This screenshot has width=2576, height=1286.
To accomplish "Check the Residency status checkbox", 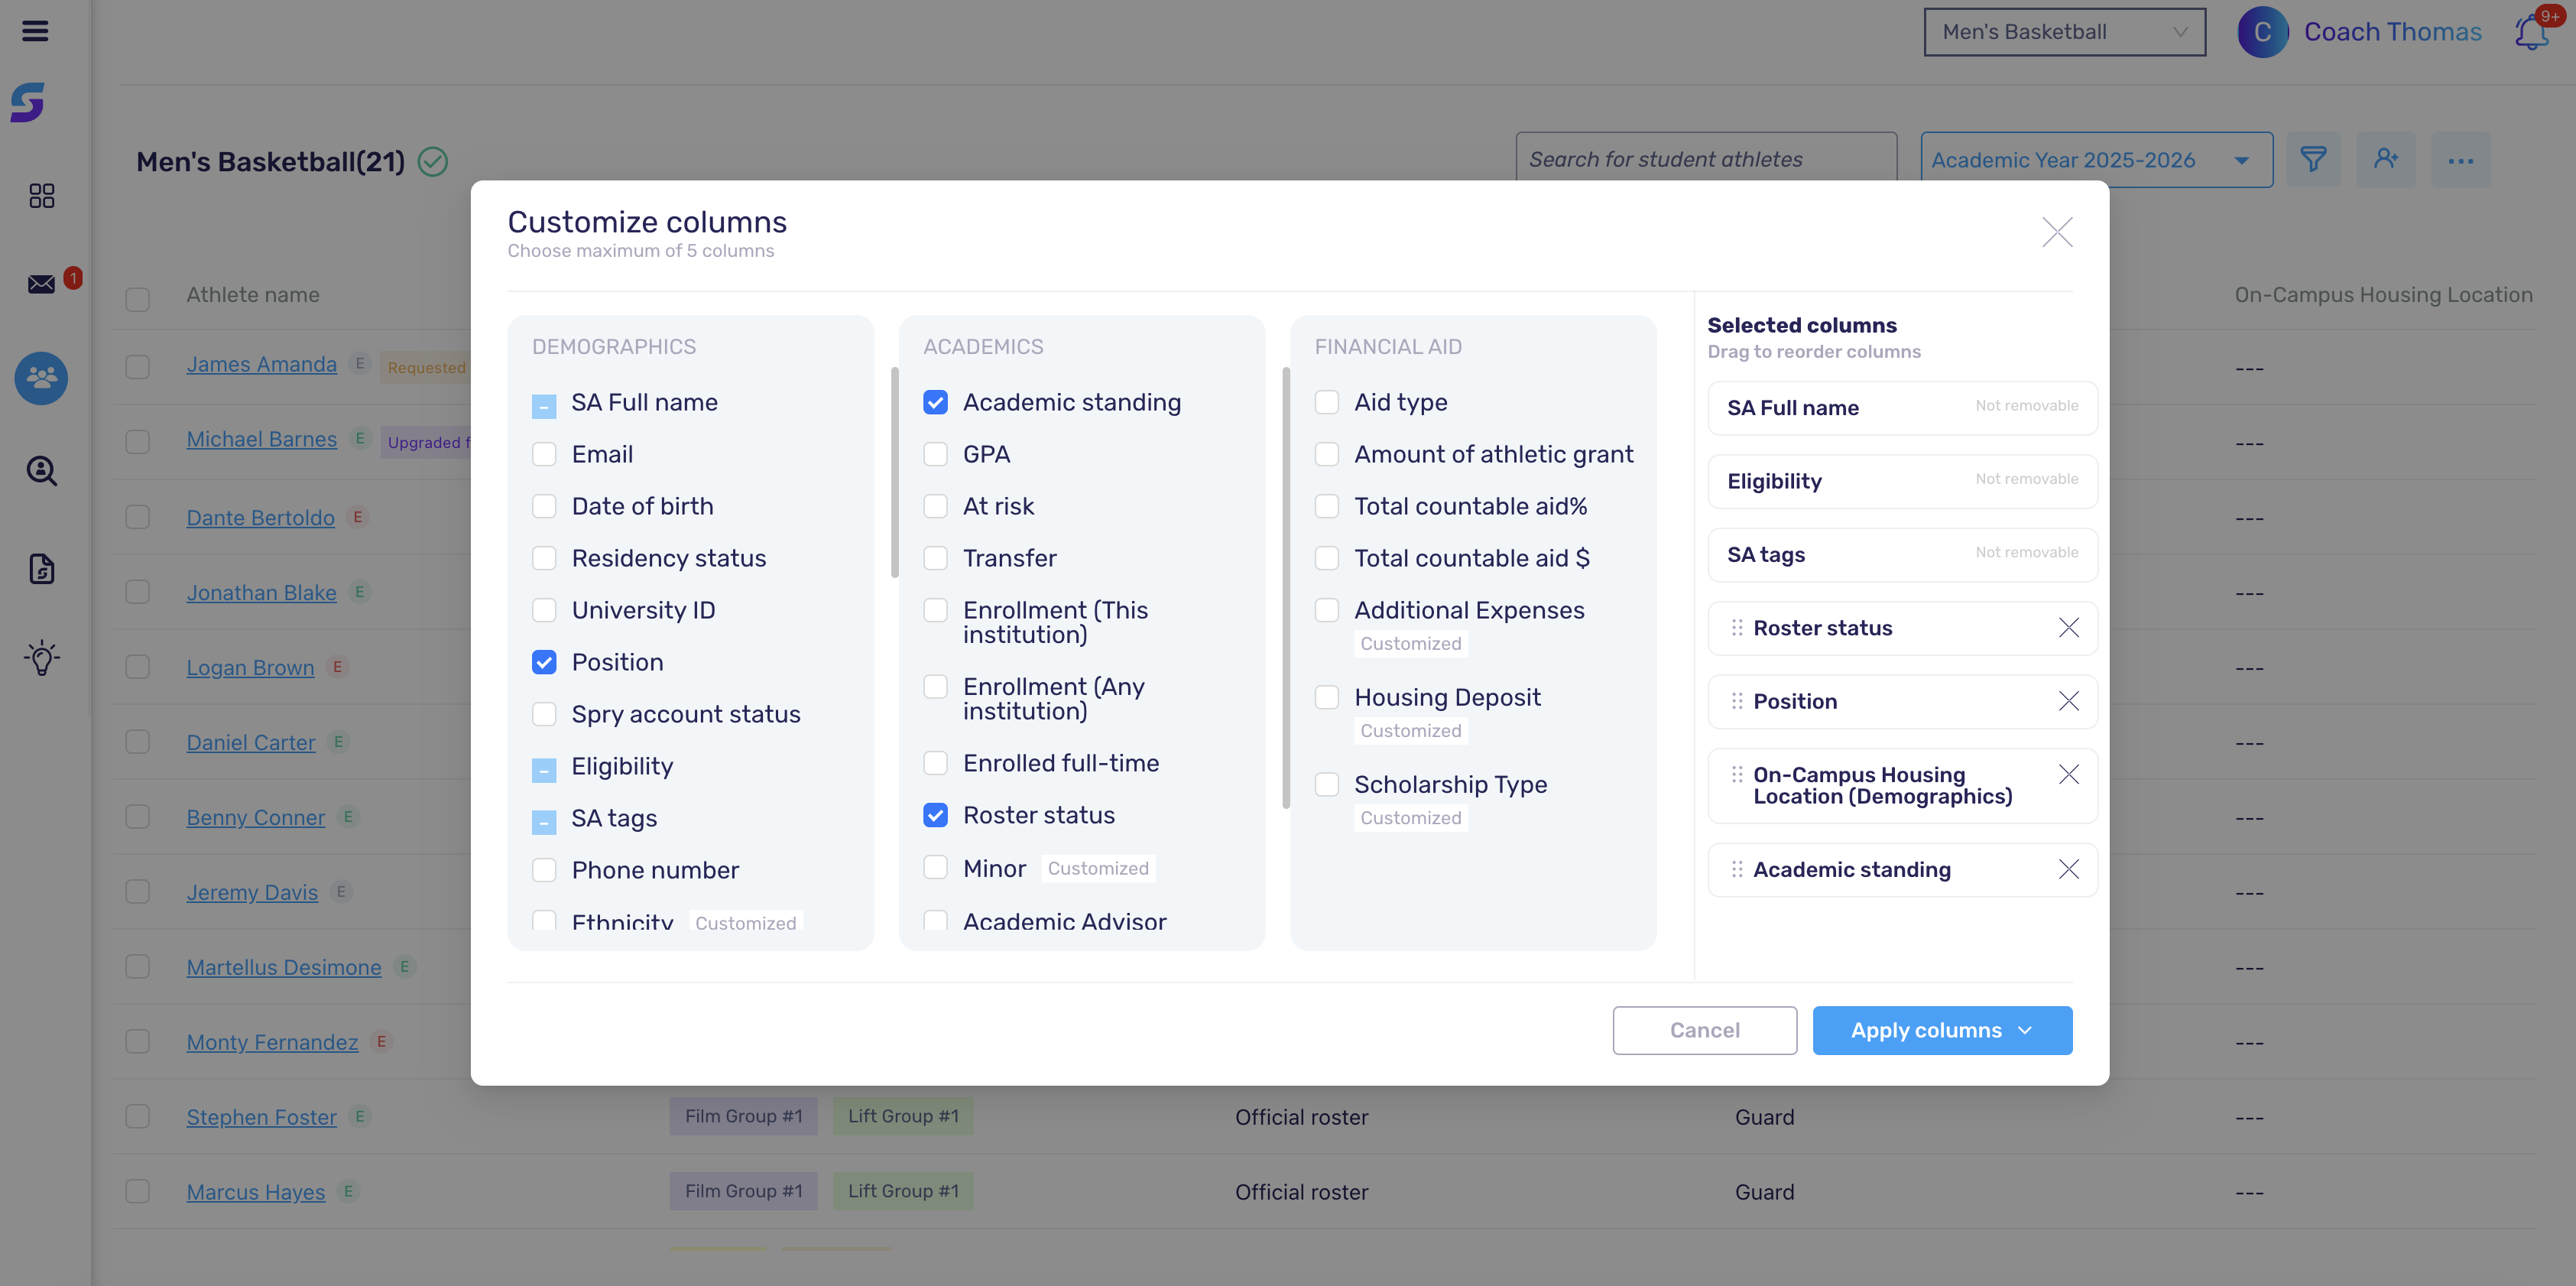I will [x=544, y=558].
